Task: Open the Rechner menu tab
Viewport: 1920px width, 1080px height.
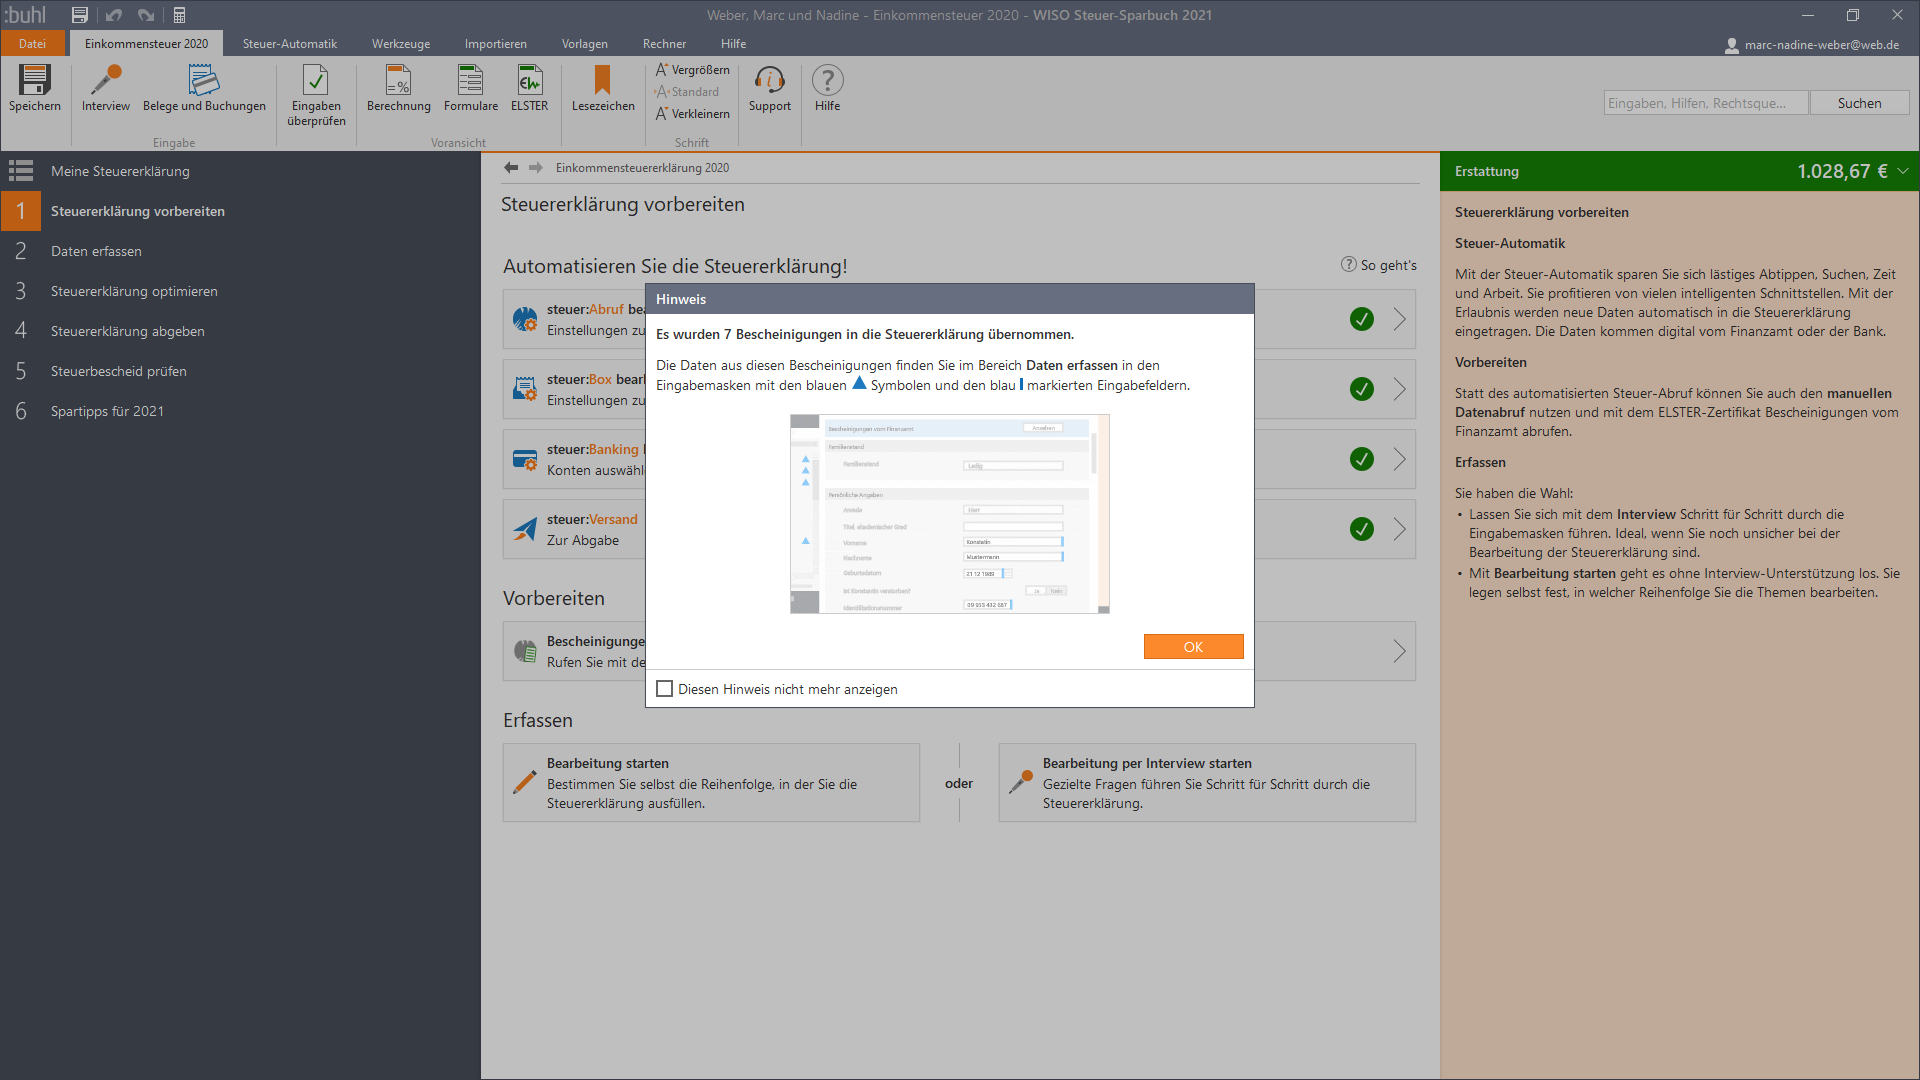Action: click(x=664, y=44)
